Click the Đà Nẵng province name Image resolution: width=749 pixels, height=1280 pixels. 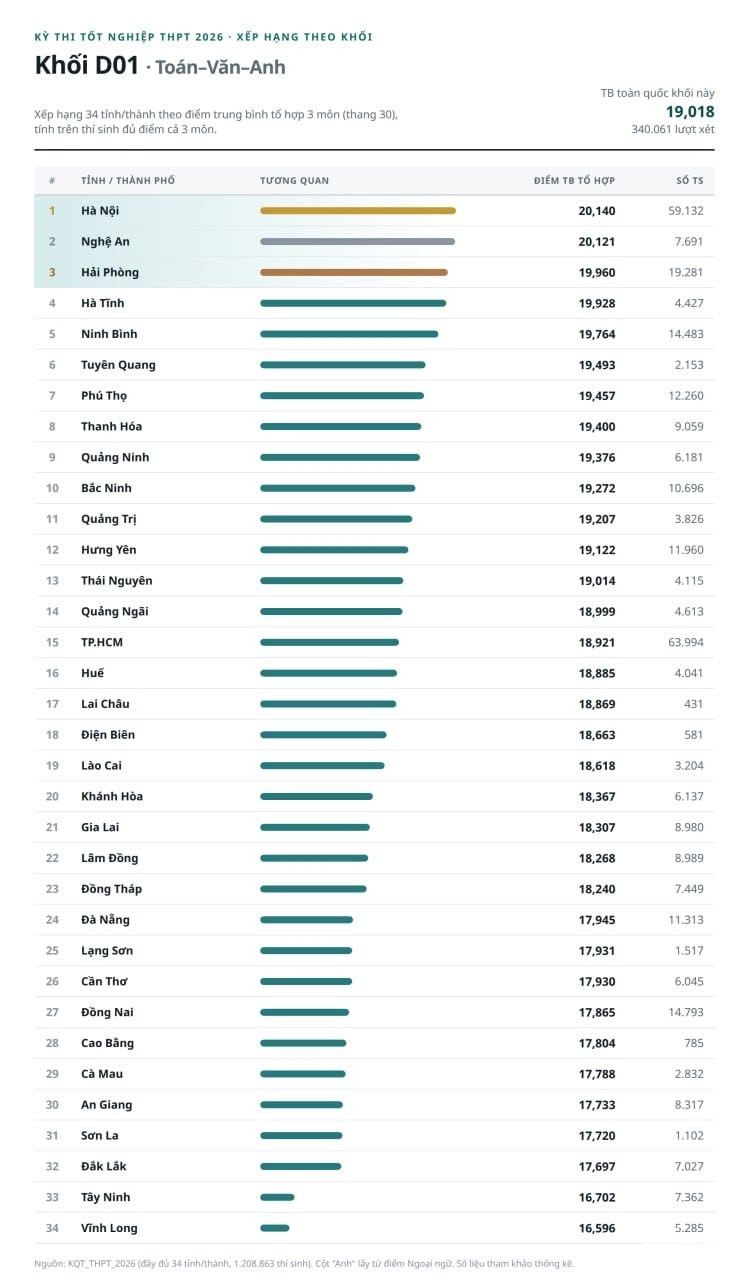(x=105, y=920)
